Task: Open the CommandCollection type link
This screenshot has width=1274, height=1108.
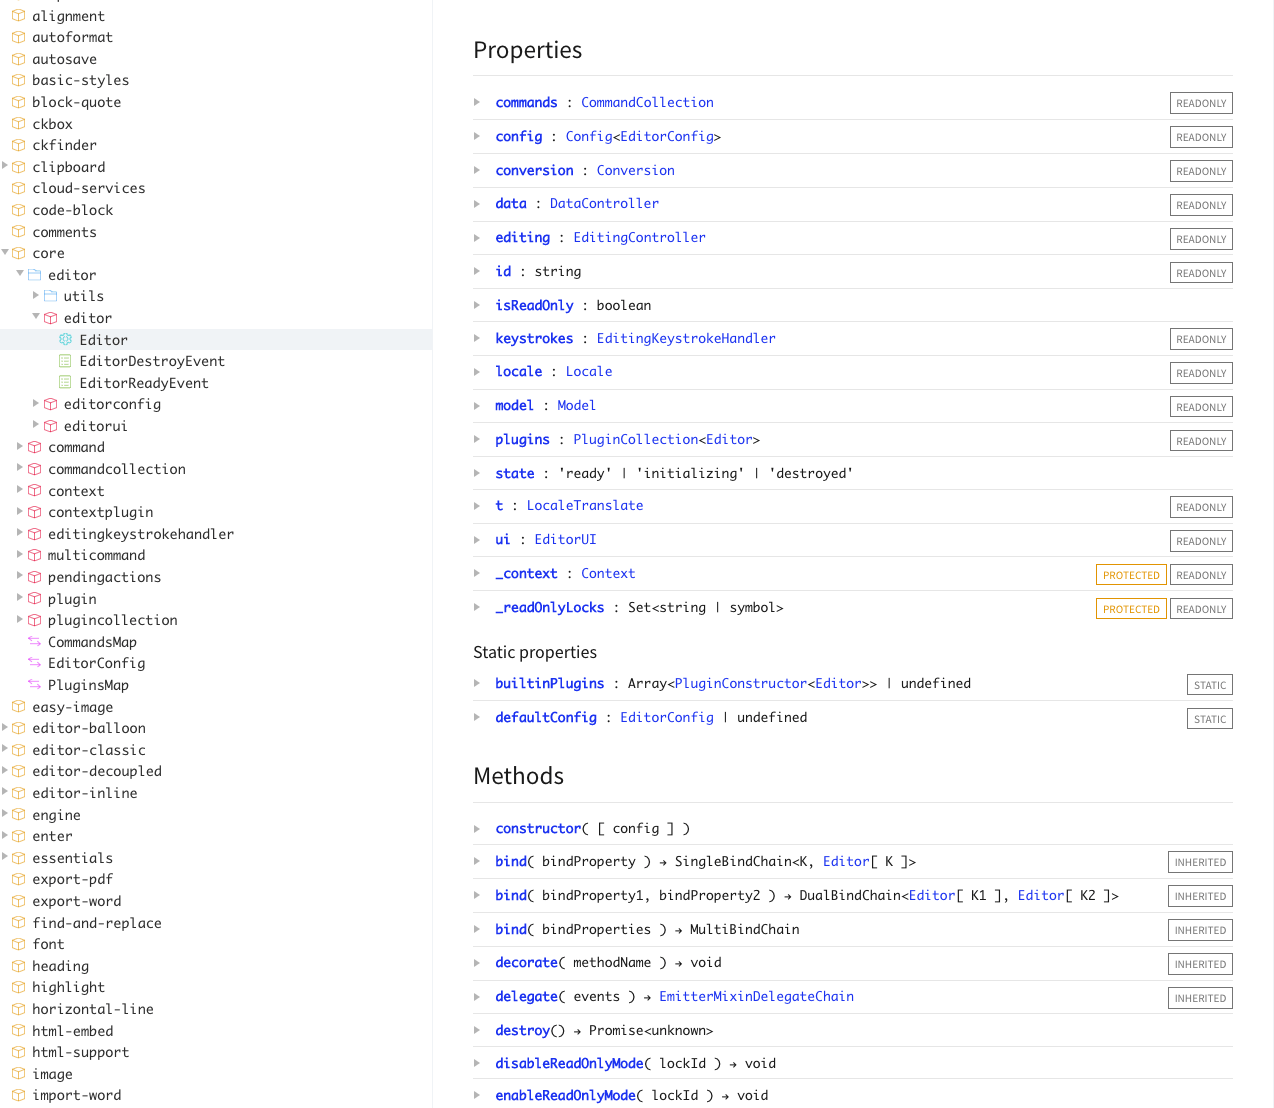Action: coord(647,102)
